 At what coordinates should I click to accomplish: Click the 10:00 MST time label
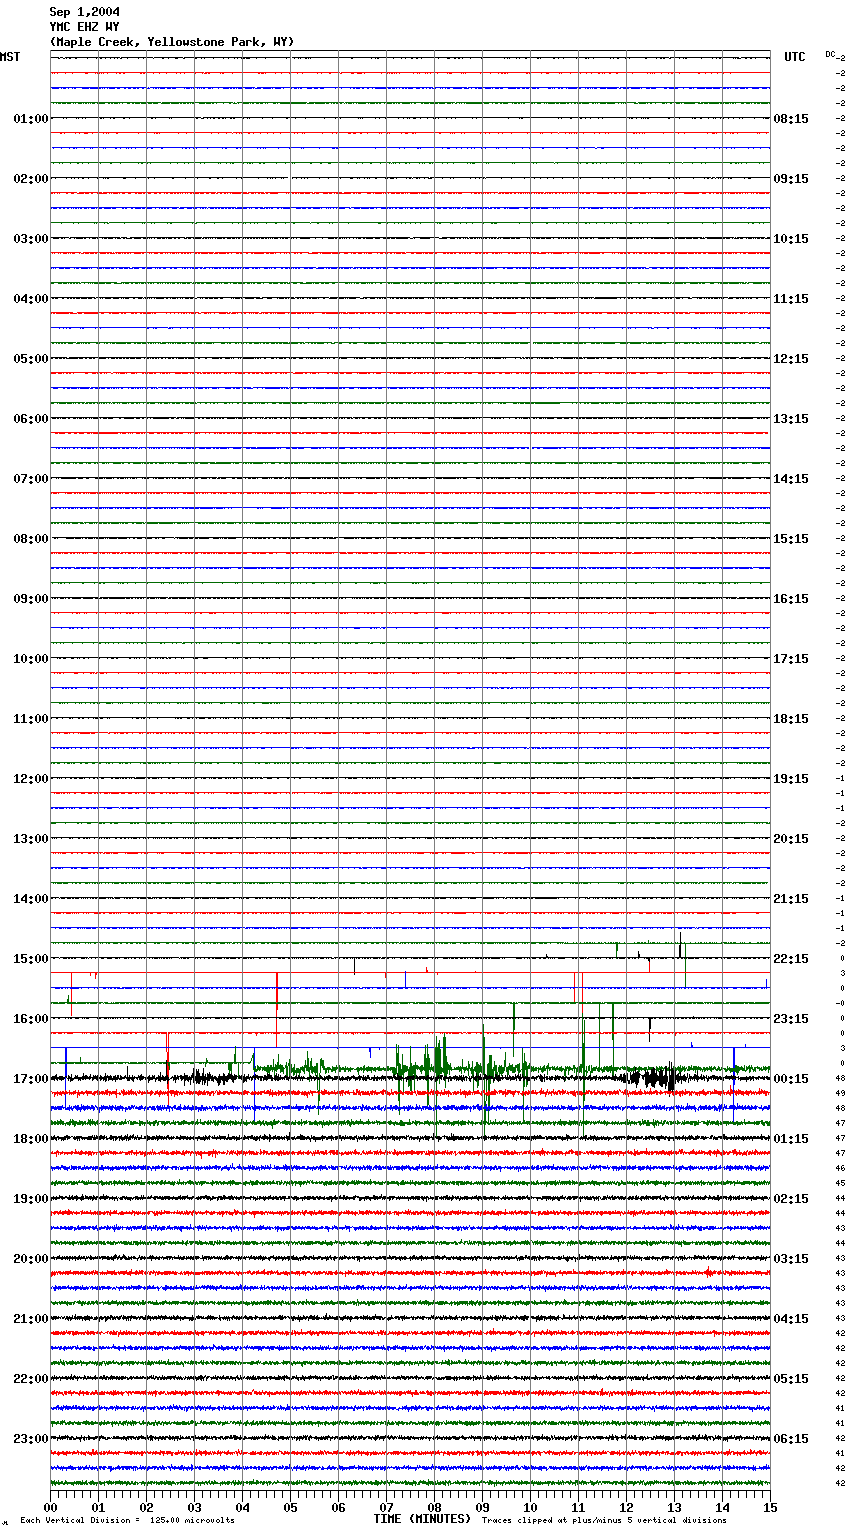[30, 659]
